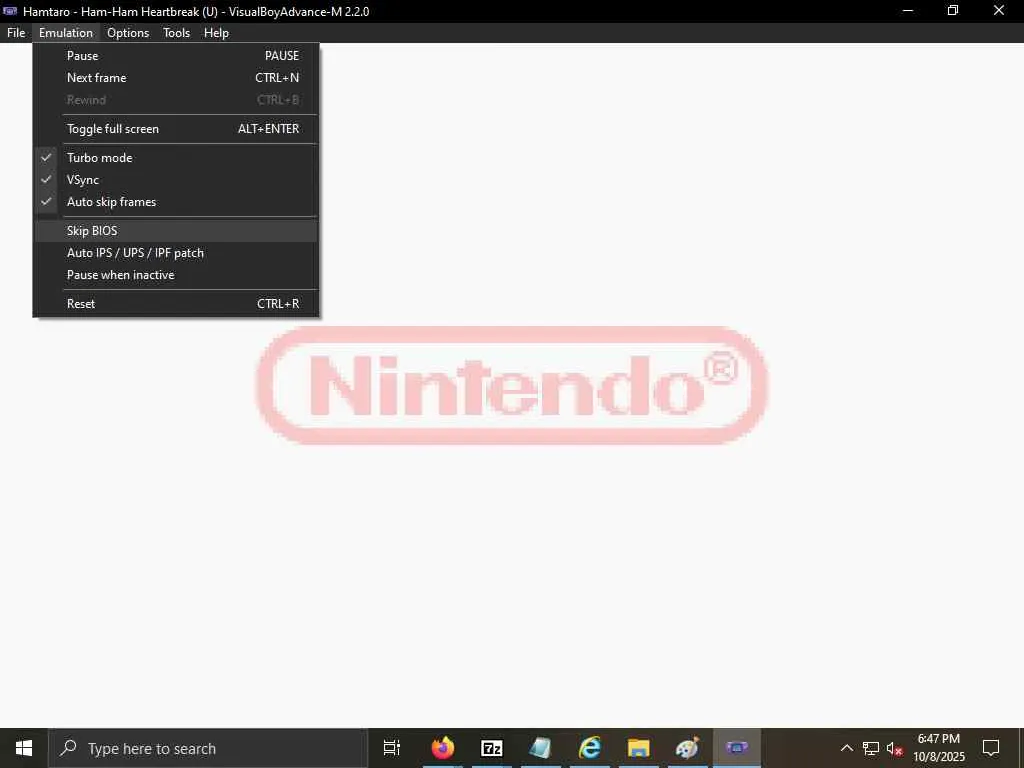This screenshot has width=1024, height=768.
Task: Minimize the VisualBoyAdvance-M window
Action: [907, 11]
